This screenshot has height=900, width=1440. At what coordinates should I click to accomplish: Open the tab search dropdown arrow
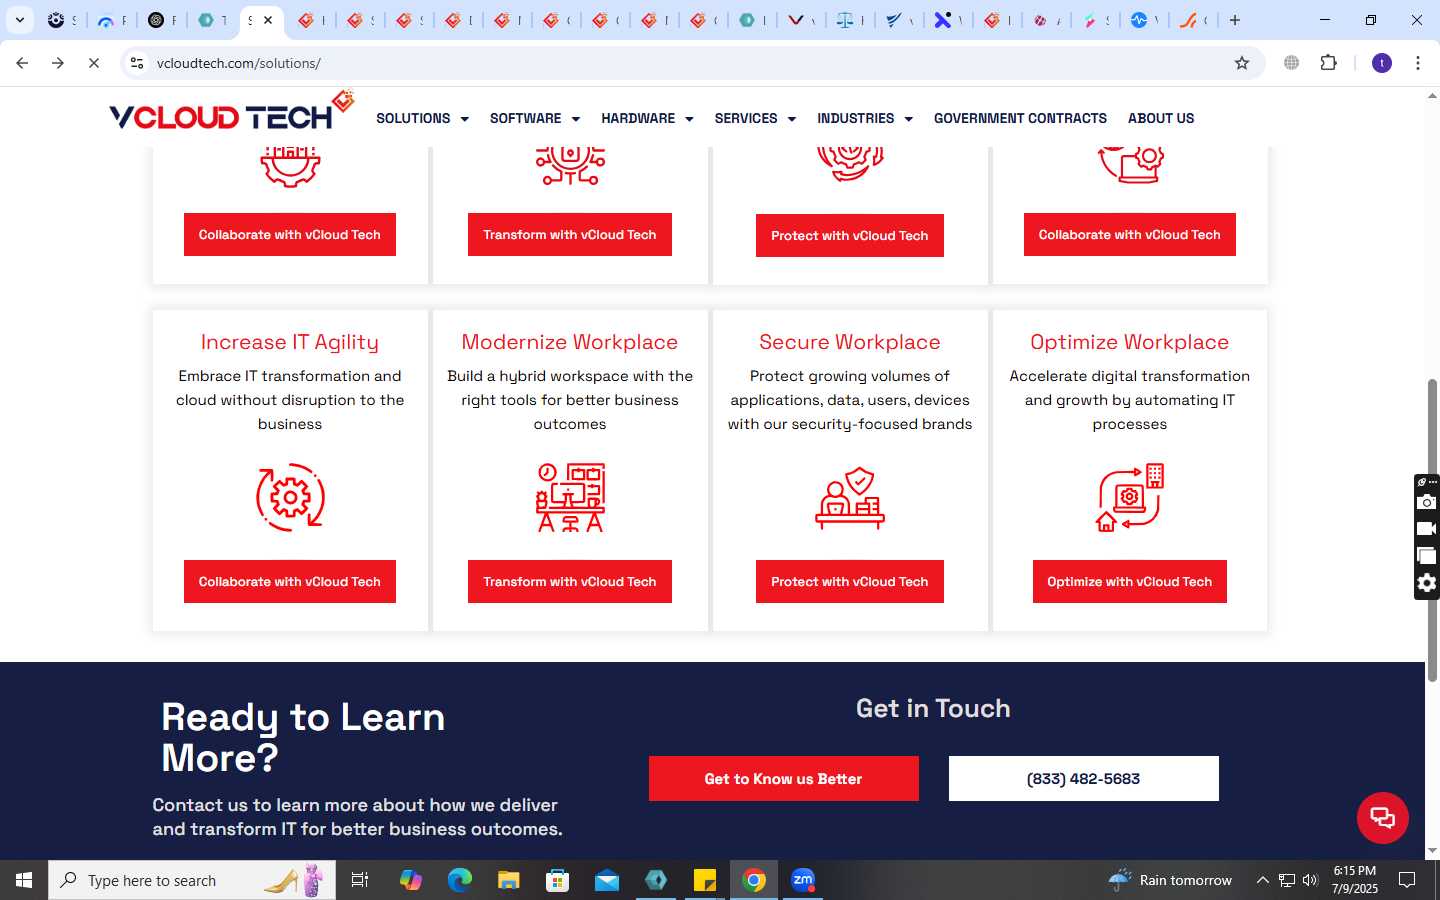(19, 20)
